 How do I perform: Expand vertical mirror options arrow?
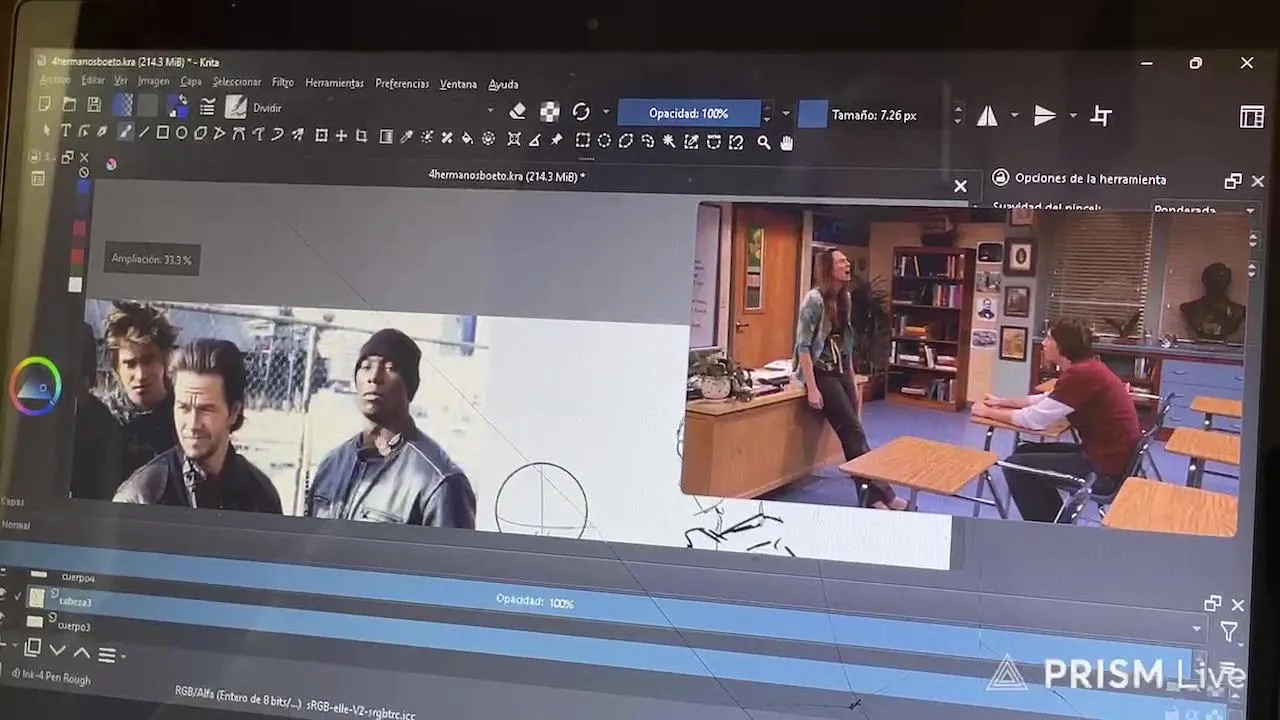click(x=1073, y=116)
